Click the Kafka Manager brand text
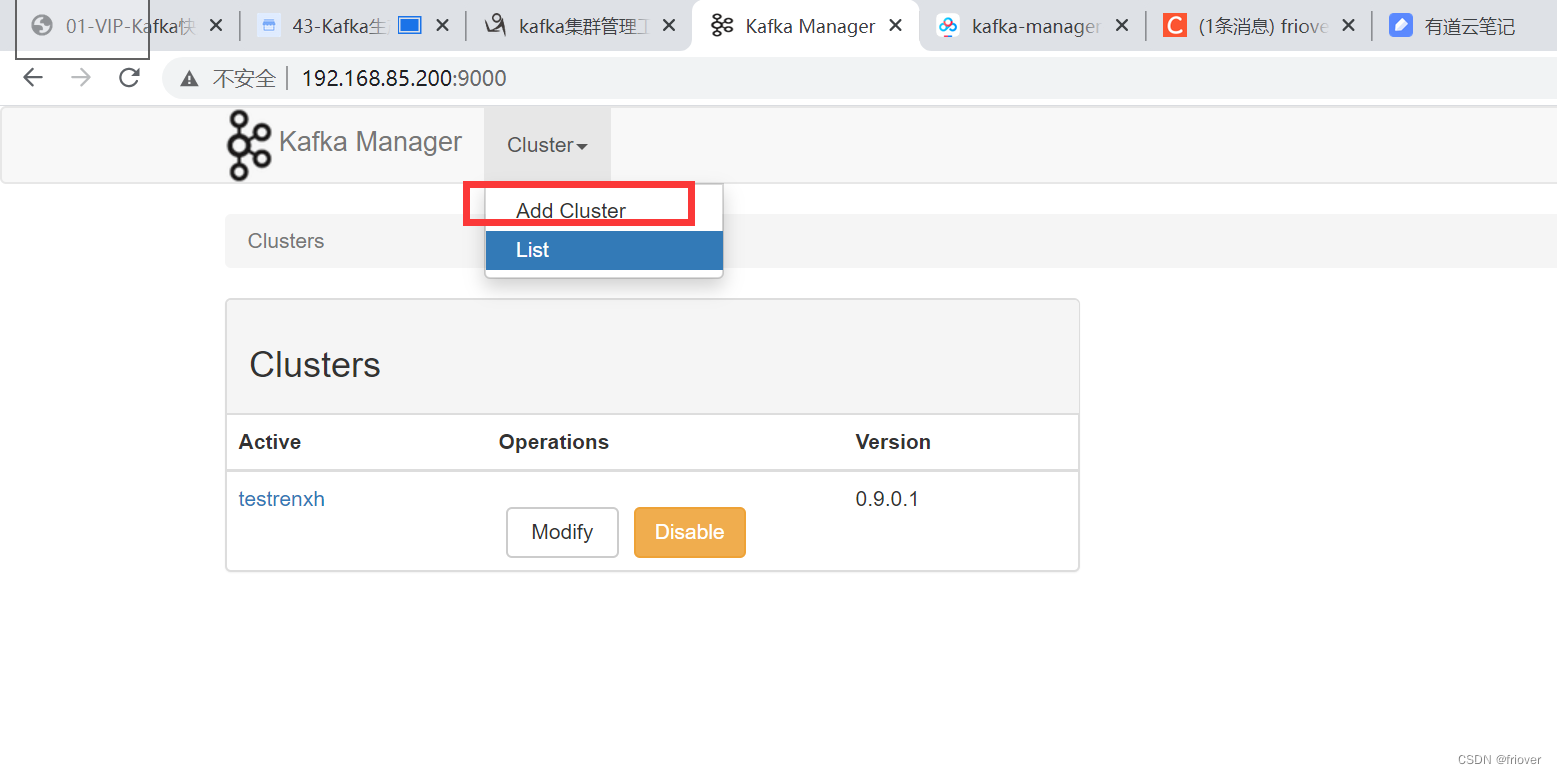Viewport: 1557px width, 774px height. click(370, 142)
